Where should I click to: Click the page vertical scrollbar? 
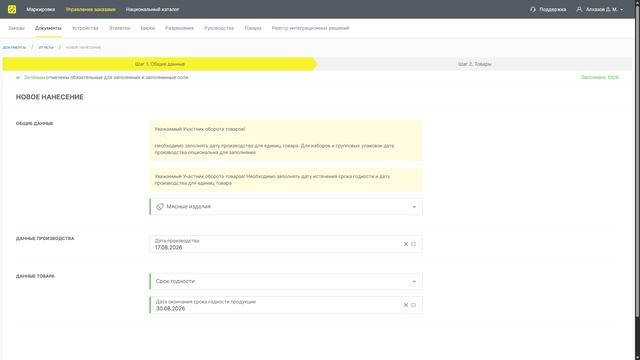click(x=637, y=163)
